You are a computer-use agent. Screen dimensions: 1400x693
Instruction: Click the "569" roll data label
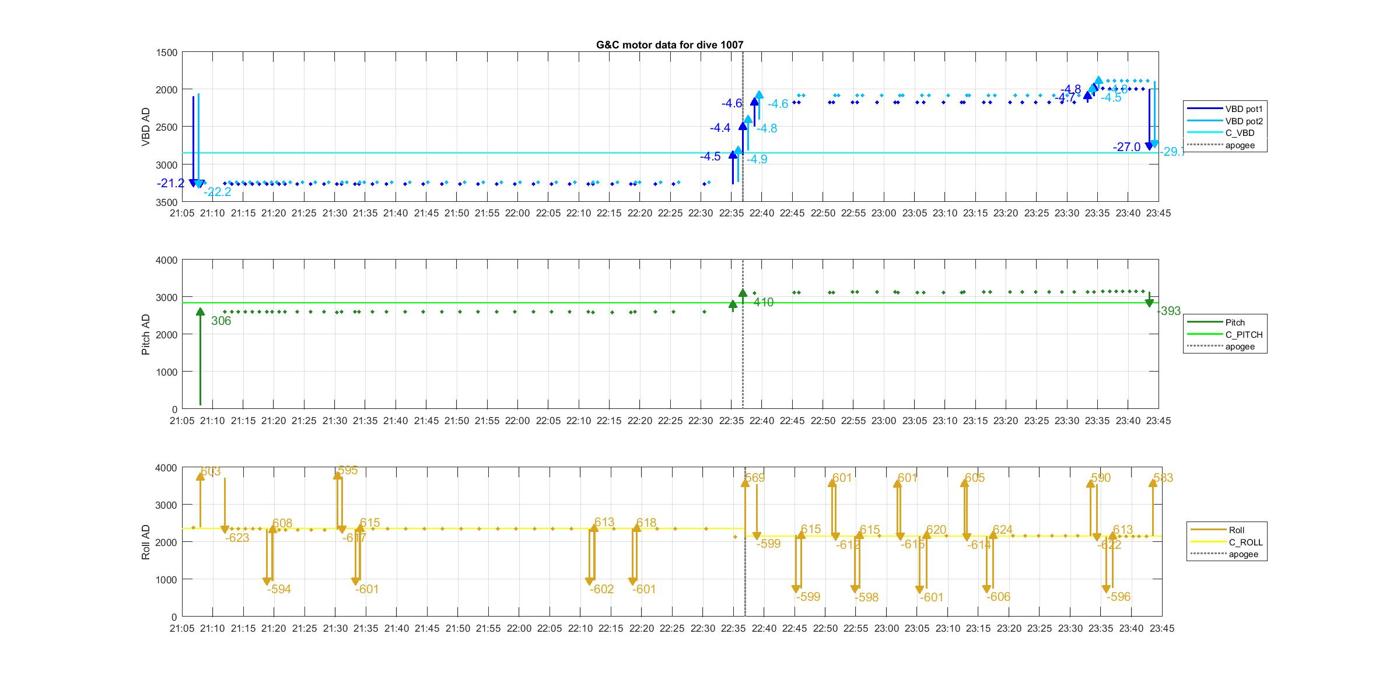click(x=755, y=478)
